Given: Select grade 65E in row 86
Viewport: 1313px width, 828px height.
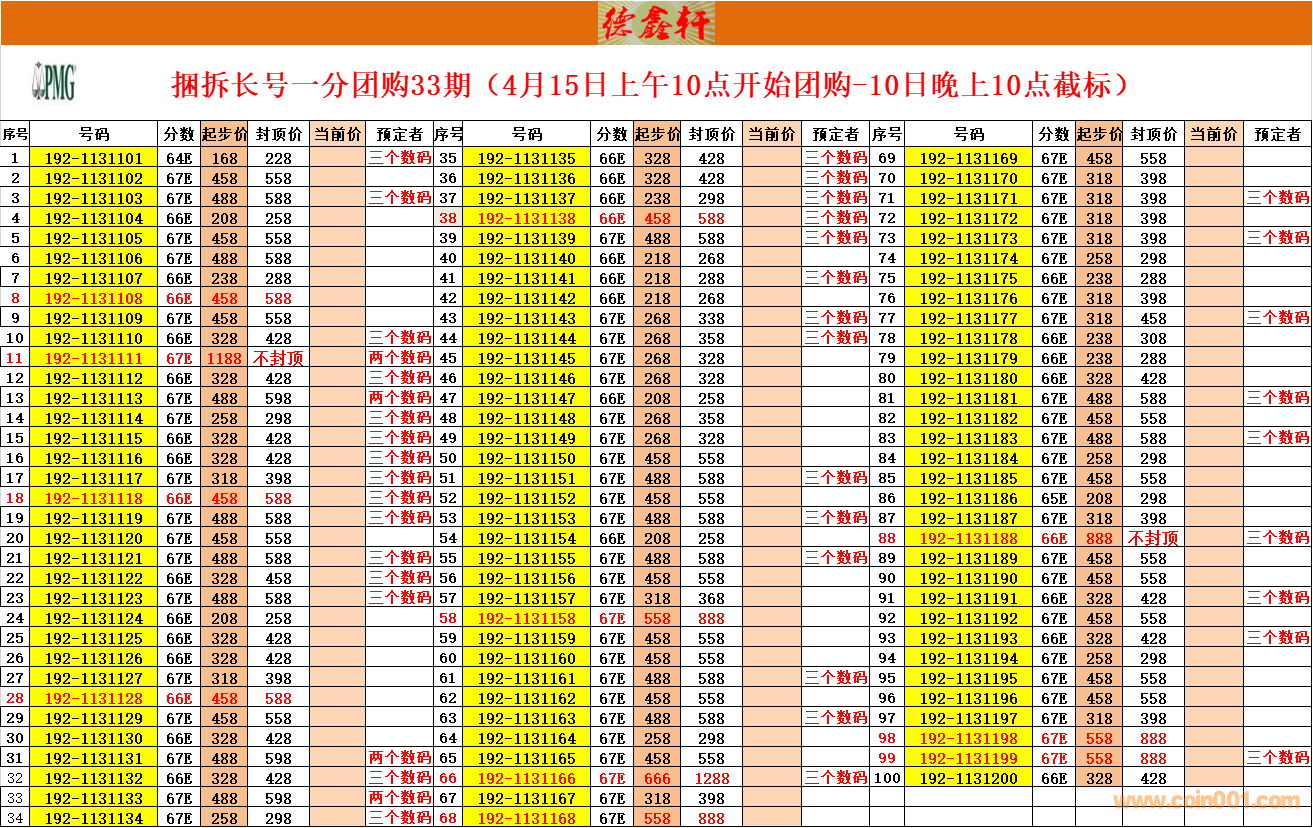Looking at the screenshot, I should (1054, 498).
